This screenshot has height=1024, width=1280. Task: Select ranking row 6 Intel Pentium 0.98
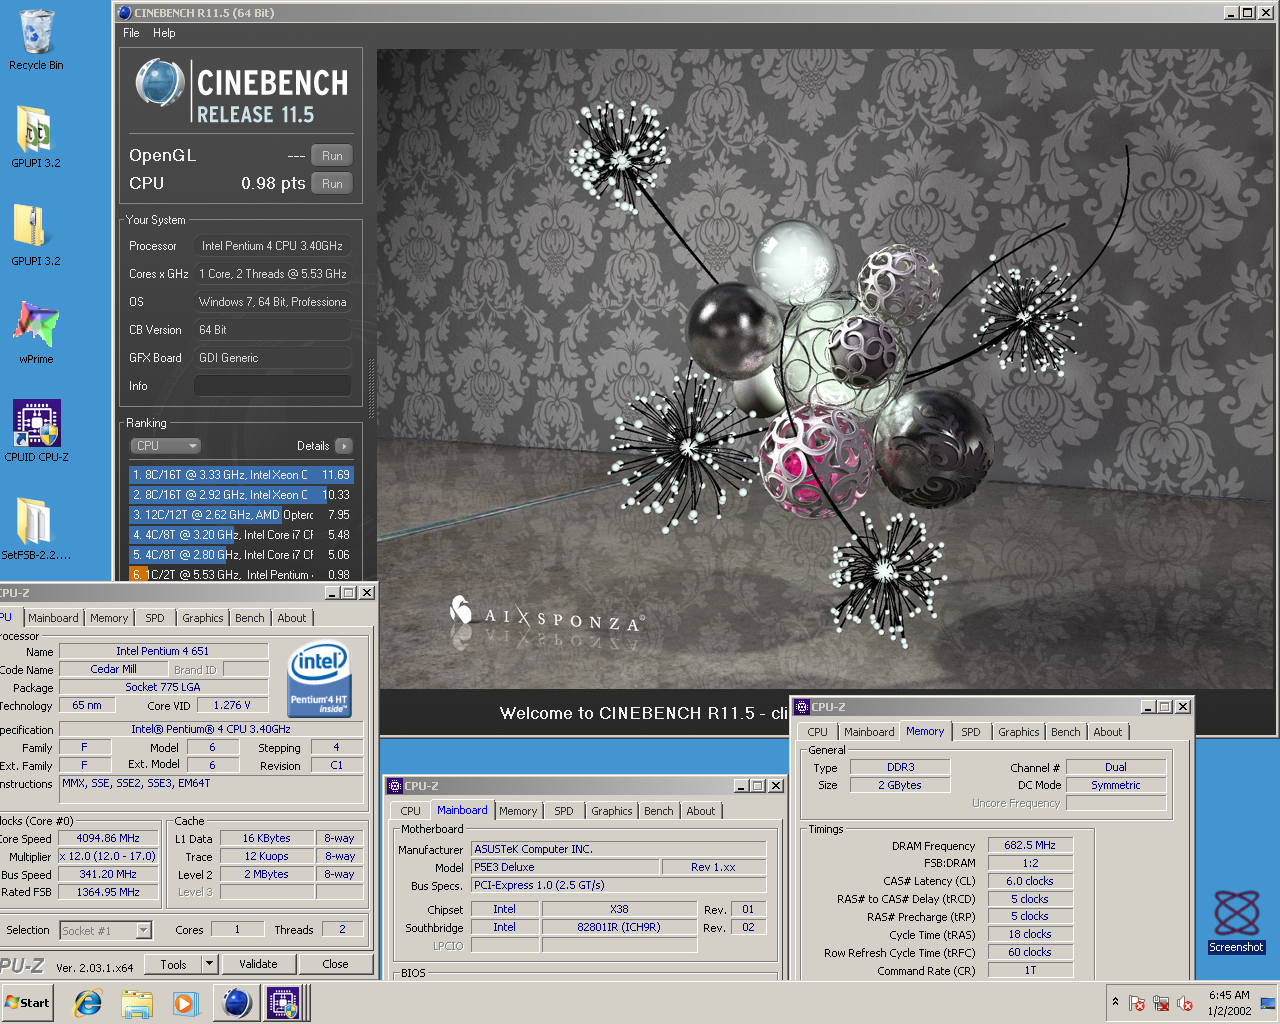pyautogui.click(x=240, y=574)
